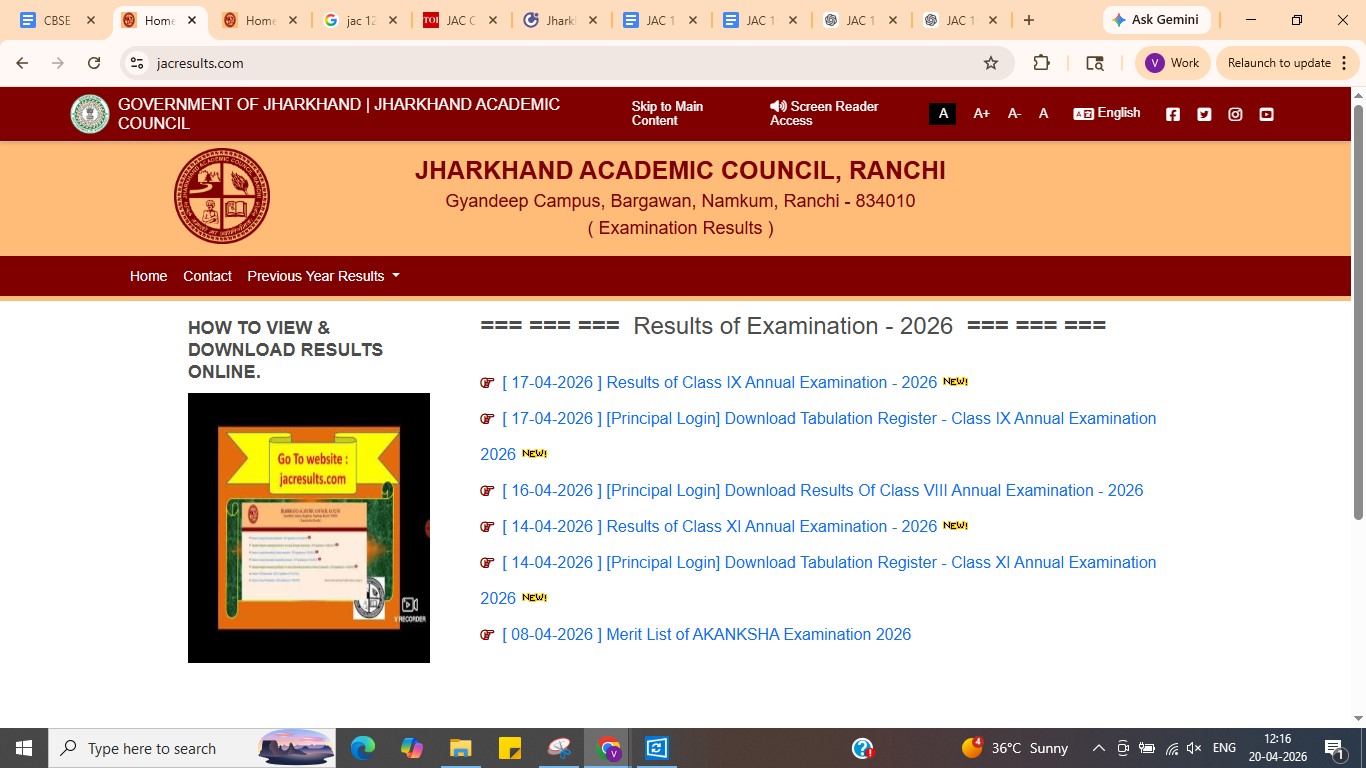The height and width of the screenshot is (768, 1366).
Task: Open Chrome extensions puzzle icon
Action: click(x=1041, y=63)
